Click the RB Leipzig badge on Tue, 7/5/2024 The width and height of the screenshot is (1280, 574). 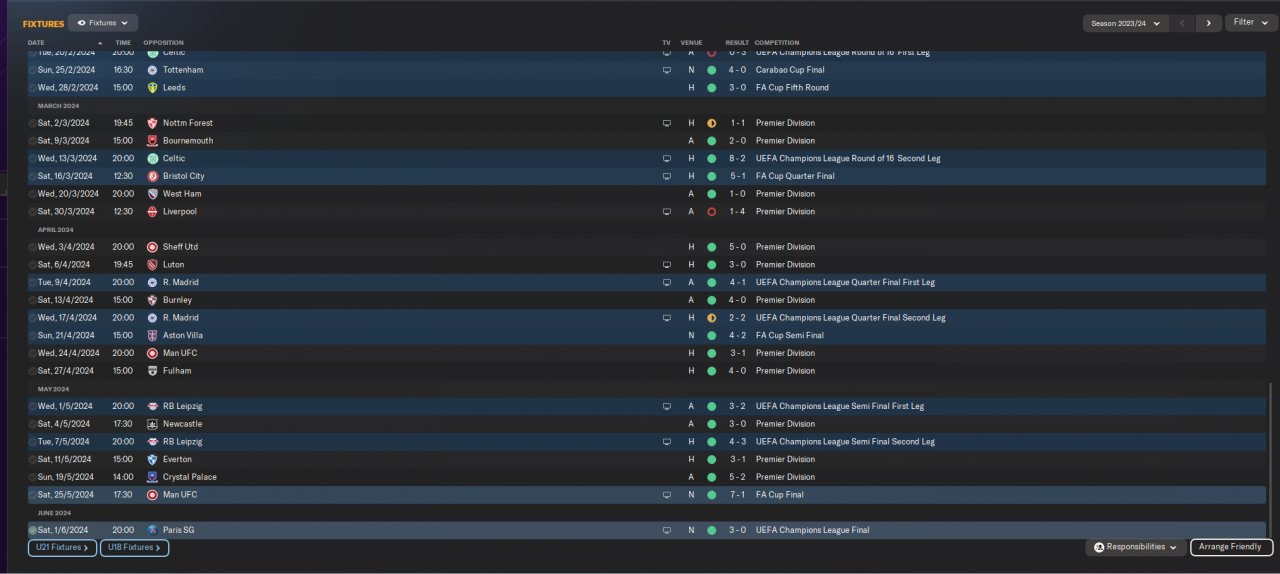point(152,441)
